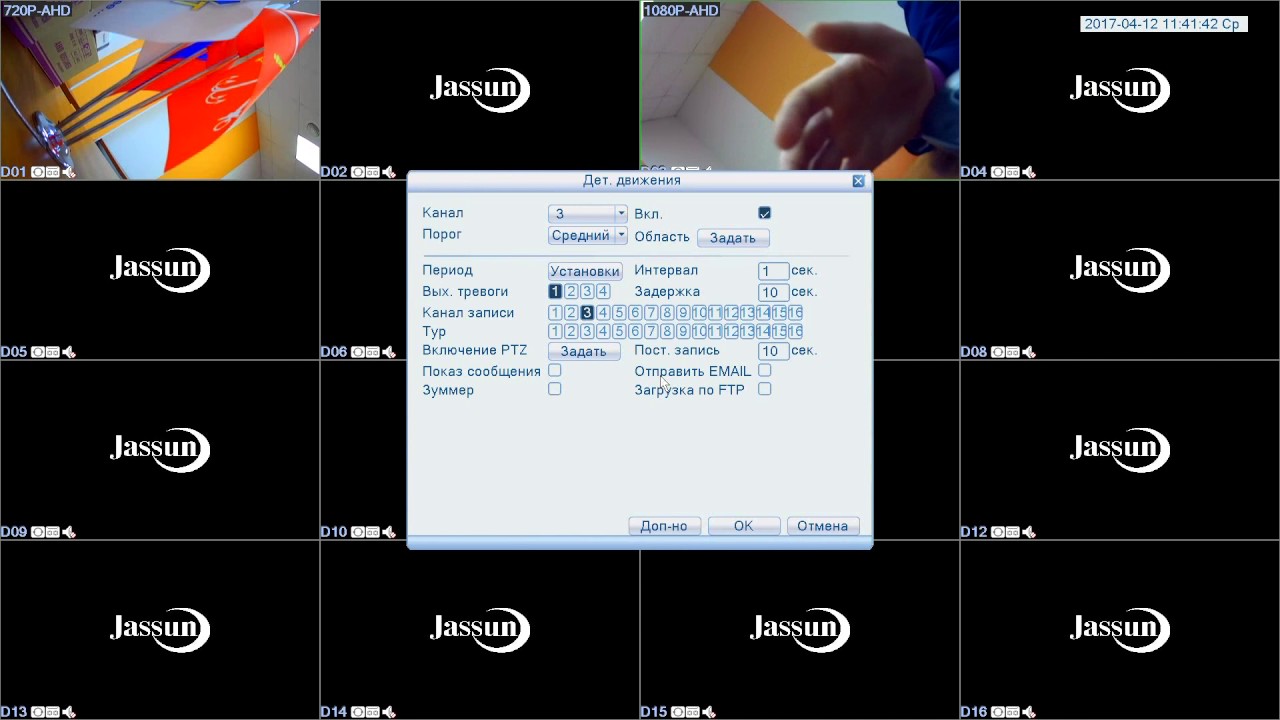
Task: Deselect record channel 3 in Канал записи
Action: [x=587, y=313]
